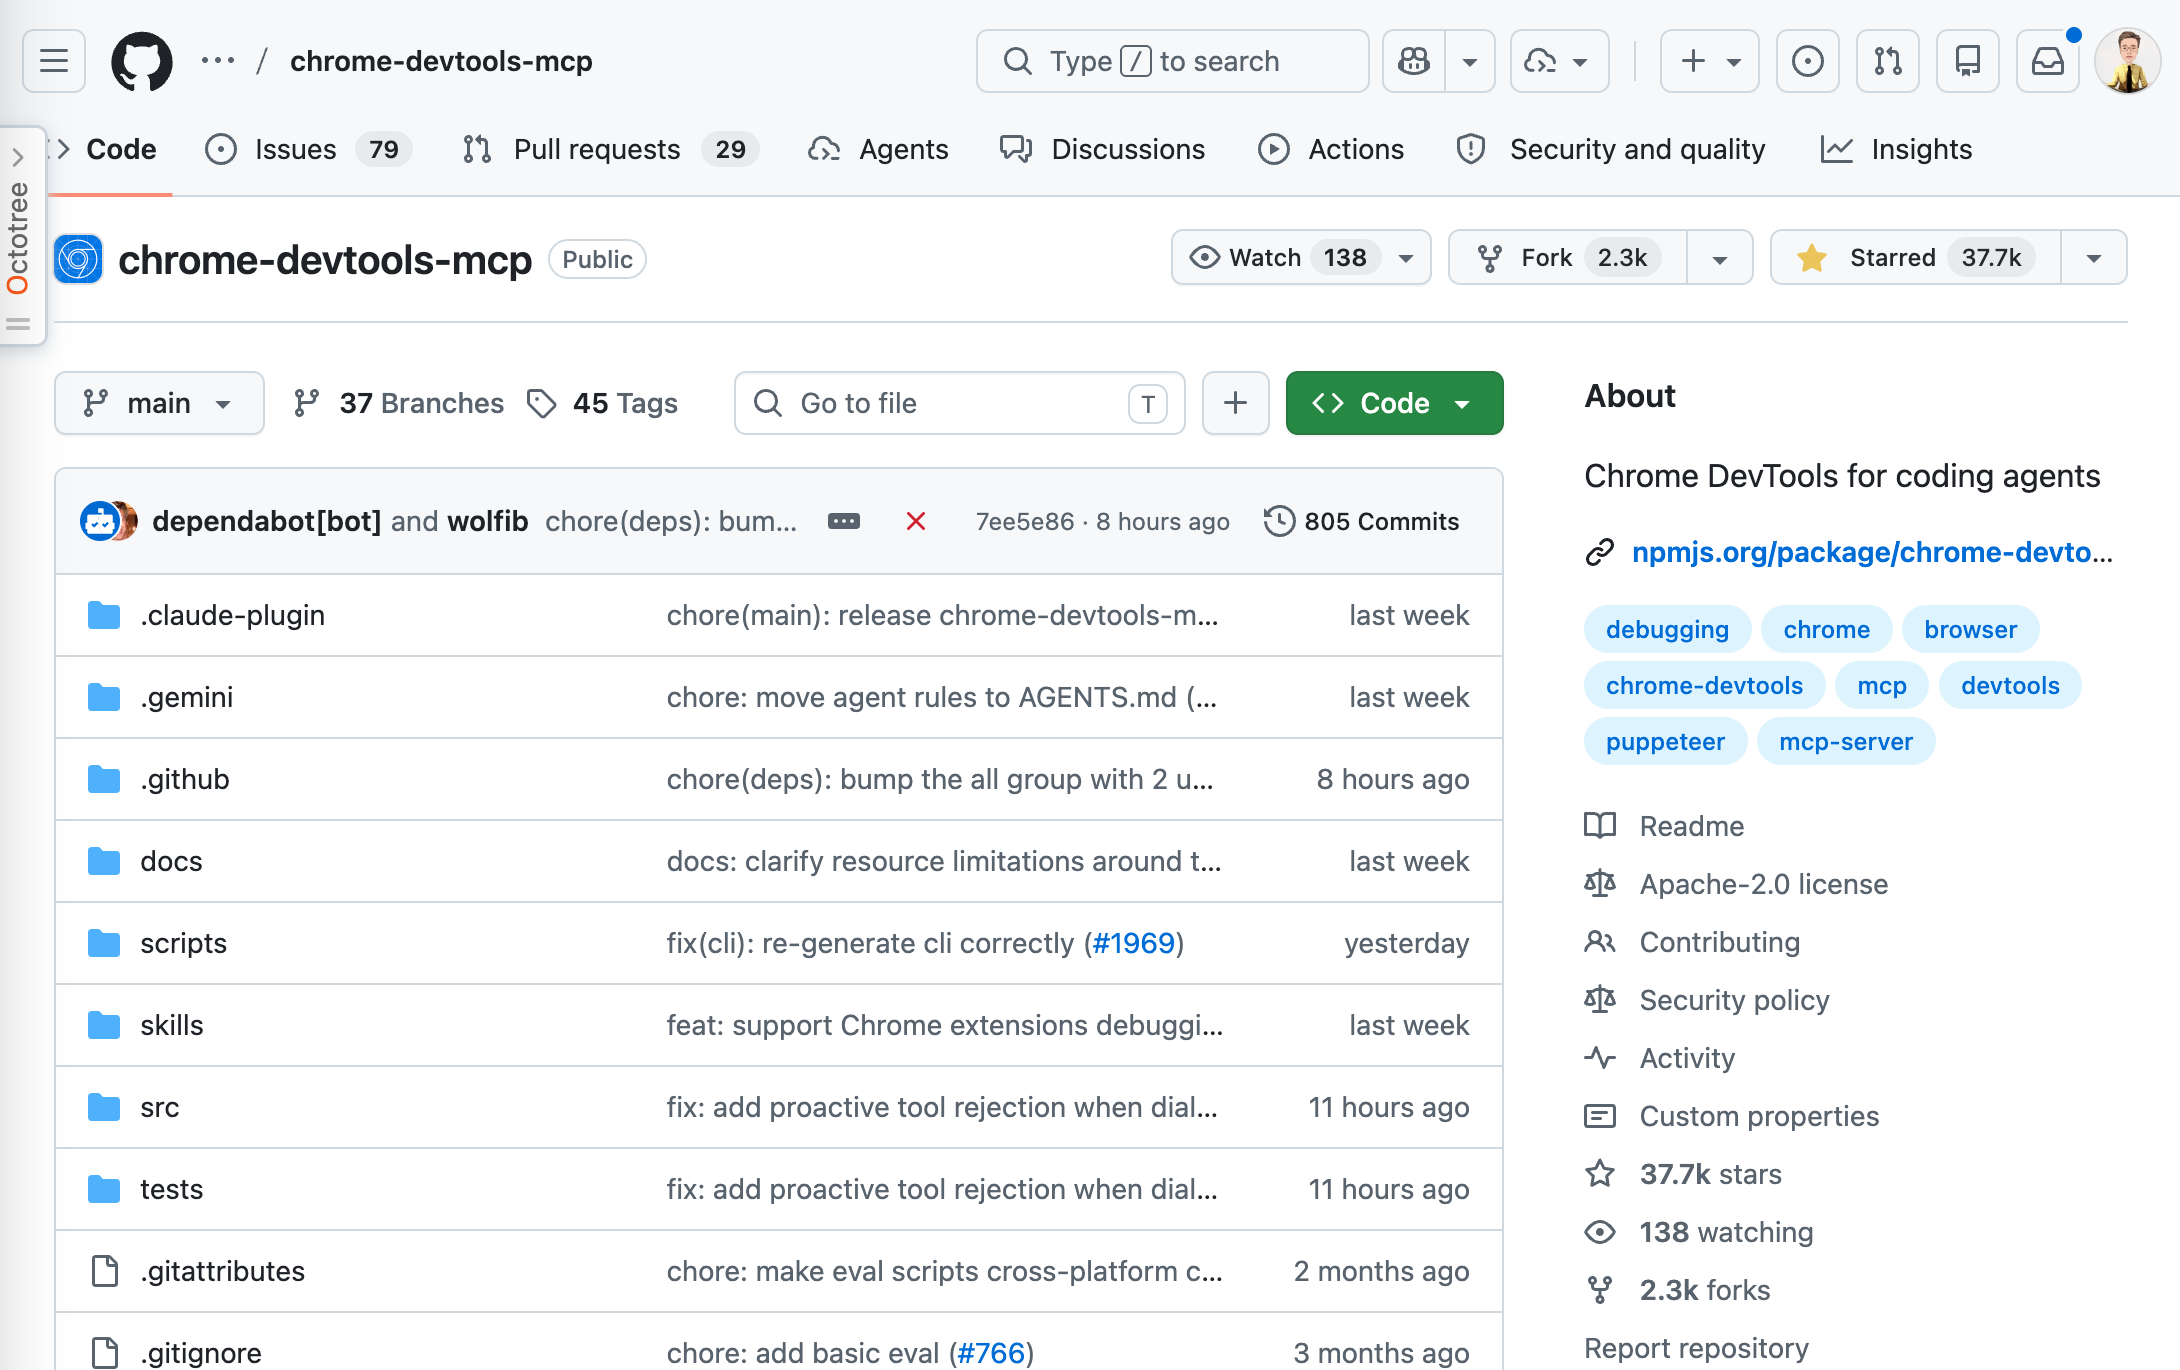Open the Apache-2.0 license link
The width and height of the screenshot is (2180, 1370).
pyautogui.click(x=1764, y=884)
